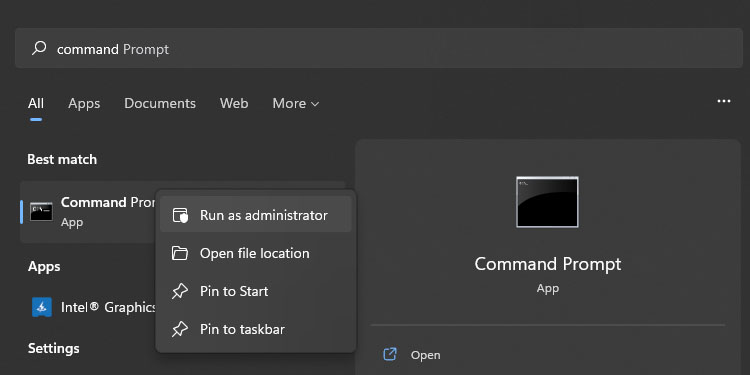Click the Command Prompt title in preview pane
Screen dimensions: 750x375
[x=548, y=264]
